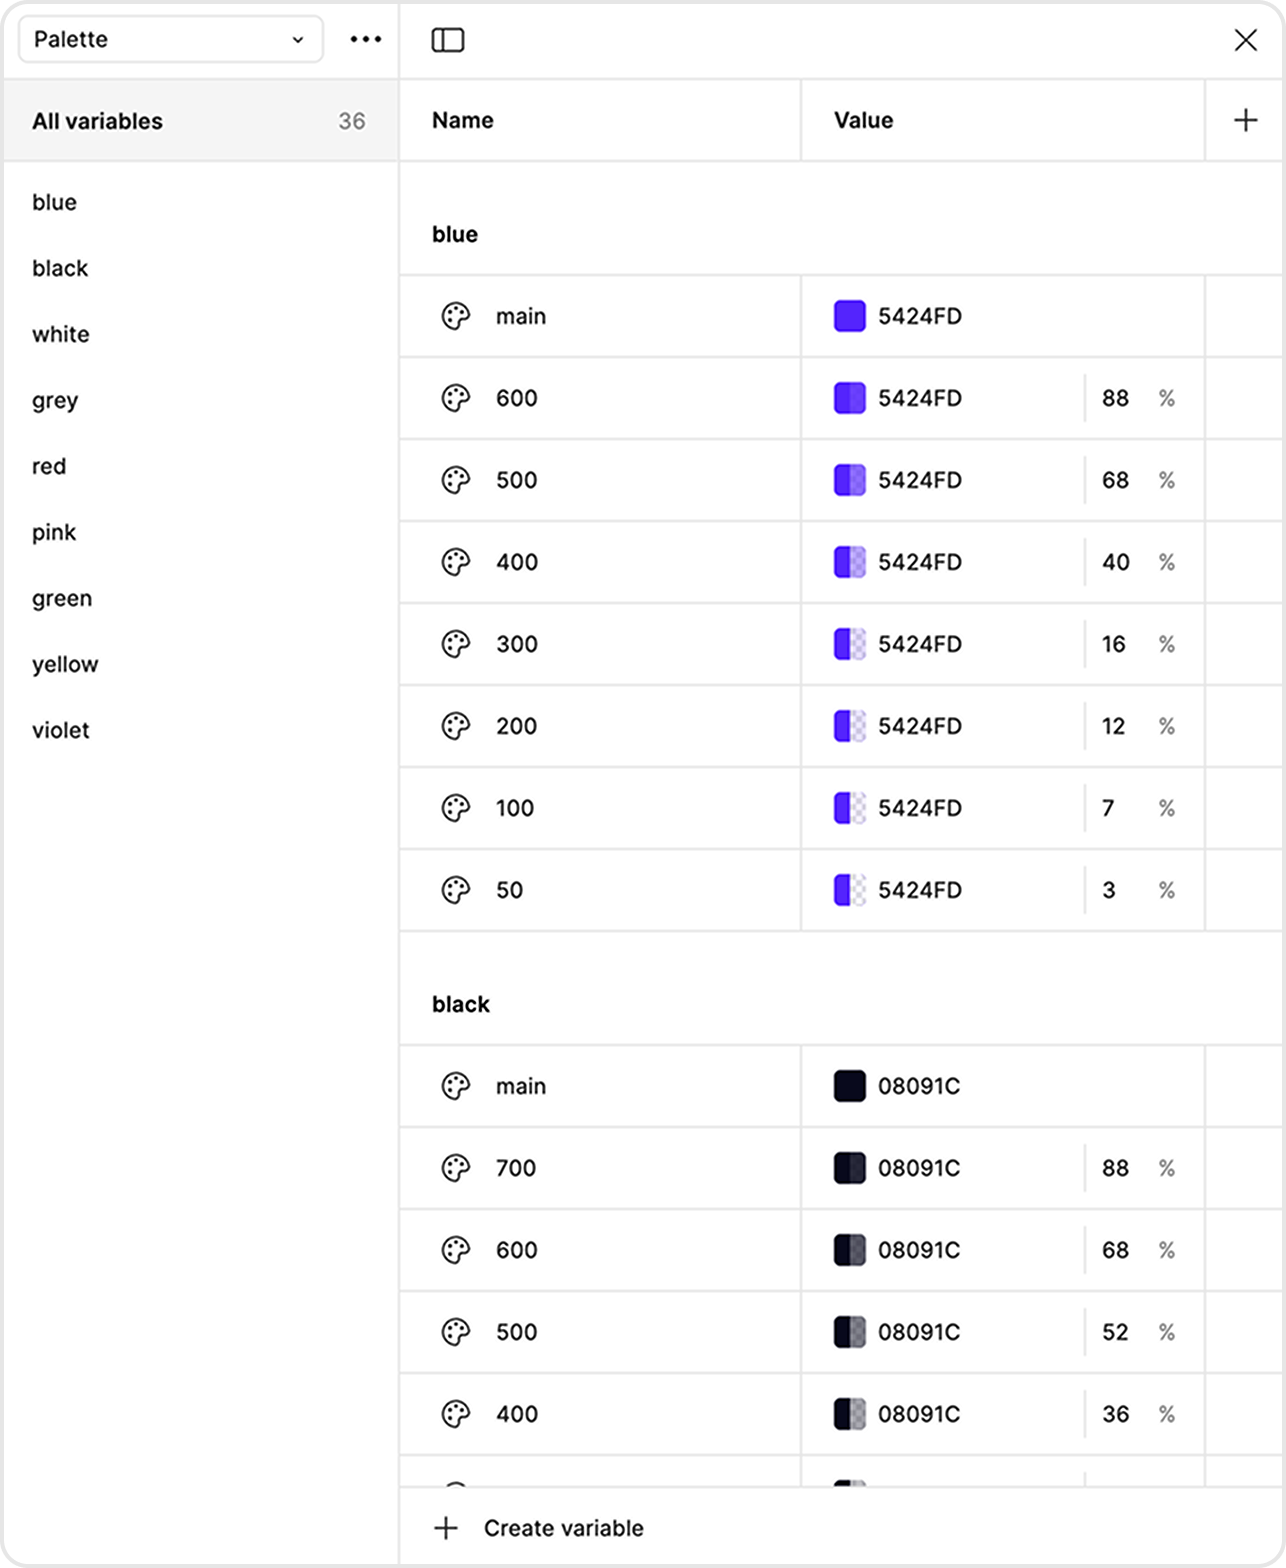Open the Palette collection dropdown

coord(171,39)
